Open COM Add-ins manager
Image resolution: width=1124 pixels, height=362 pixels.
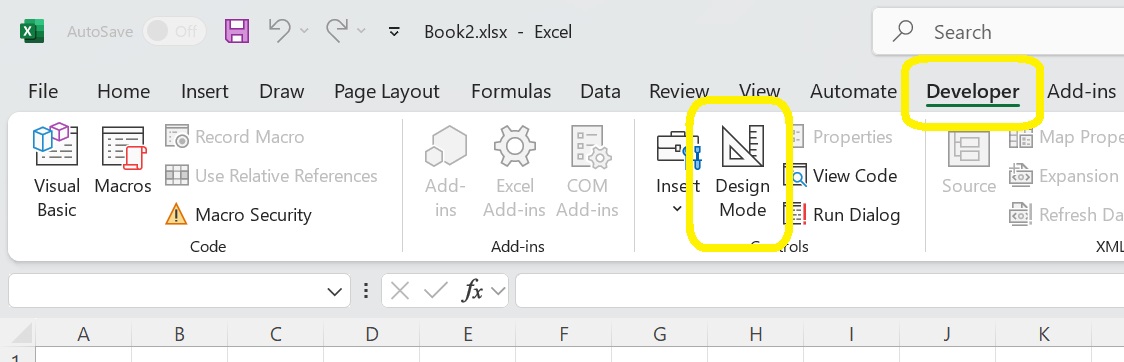(x=587, y=171)
